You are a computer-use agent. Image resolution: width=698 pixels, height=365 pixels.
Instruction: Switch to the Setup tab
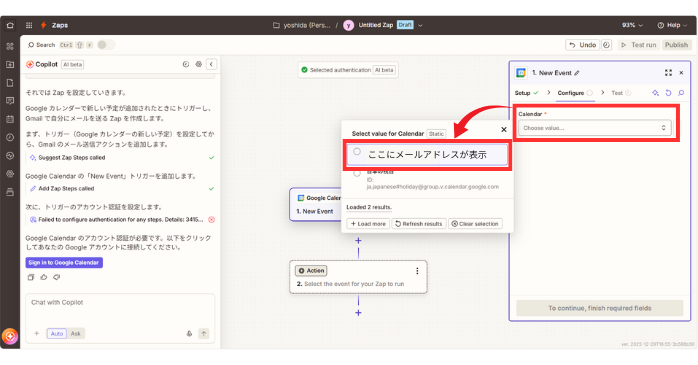pos(527,93)
